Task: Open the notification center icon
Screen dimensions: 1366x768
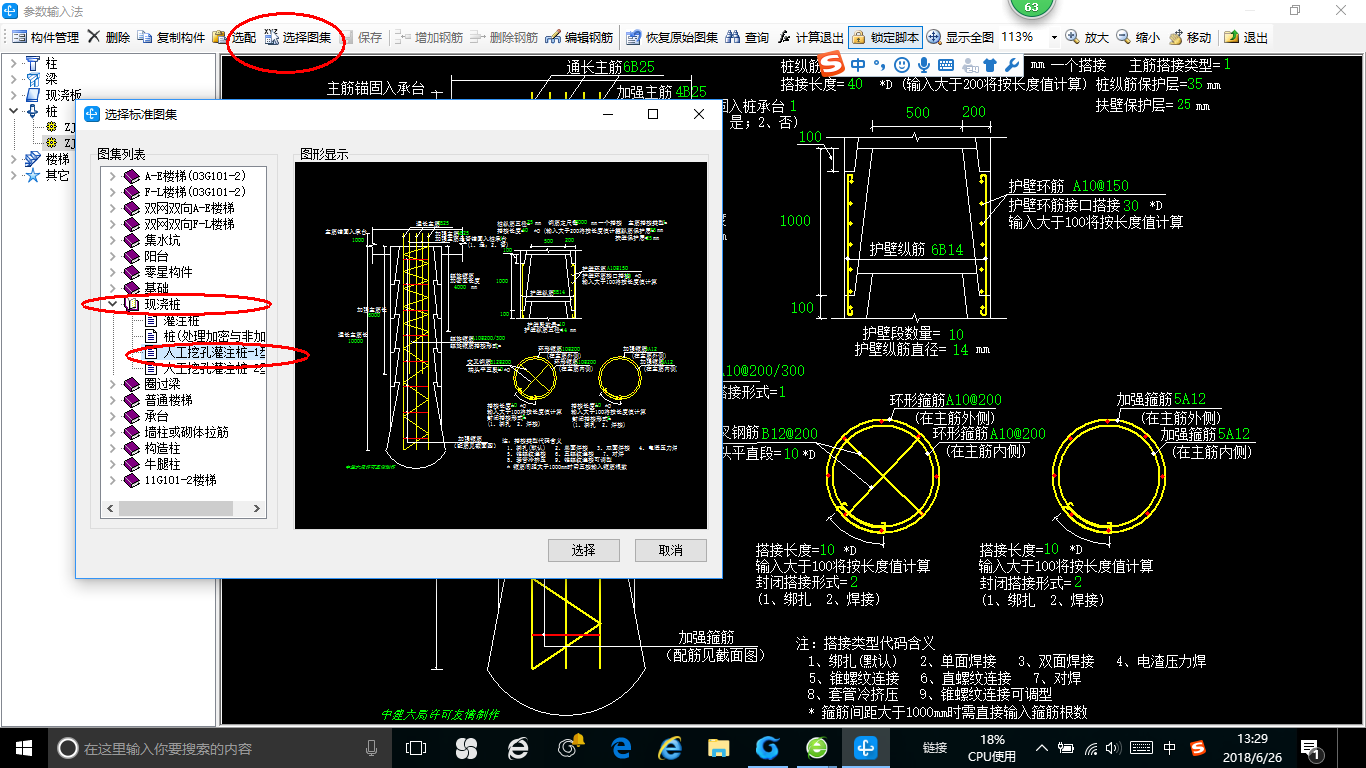Action: (1313, 748)
